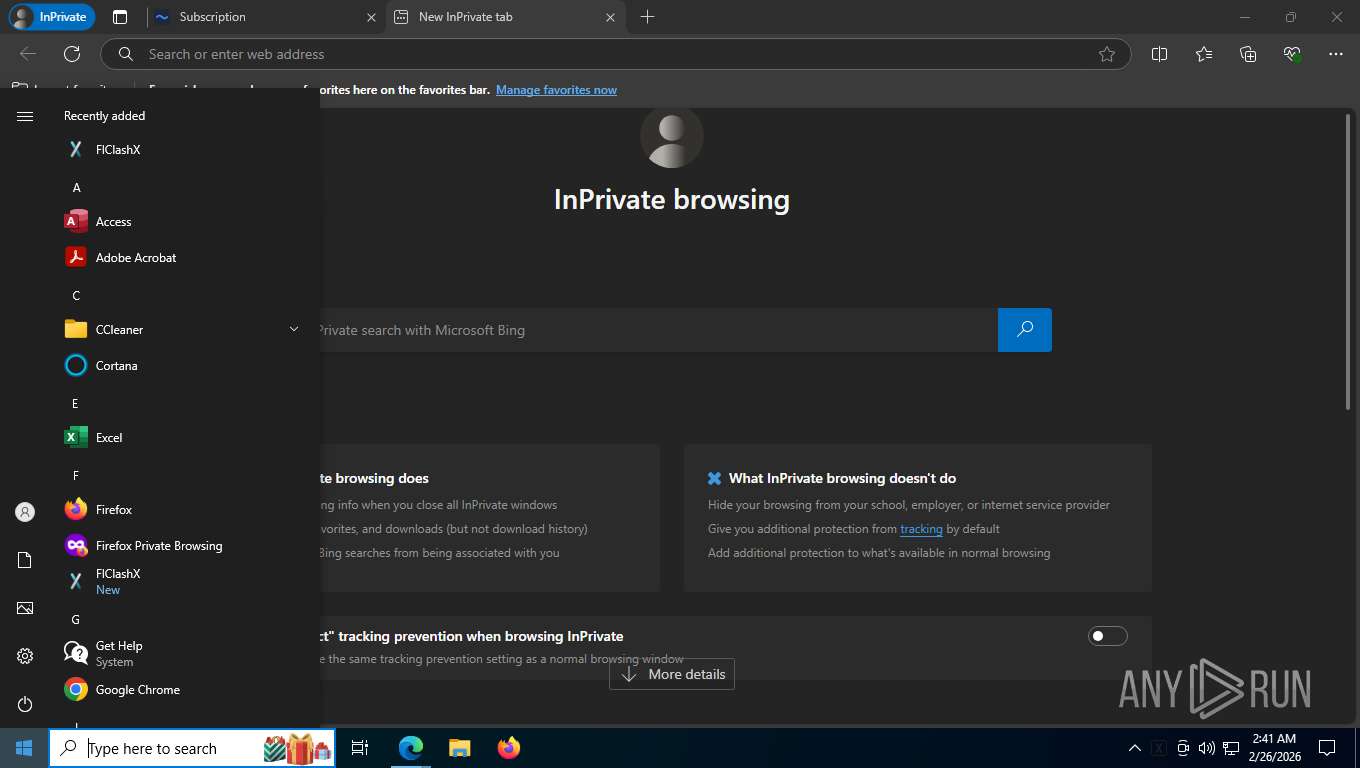Viewport: 1360px width, 768px height.
Task: Open Edge tab actions menu
Action: [120, 17]
